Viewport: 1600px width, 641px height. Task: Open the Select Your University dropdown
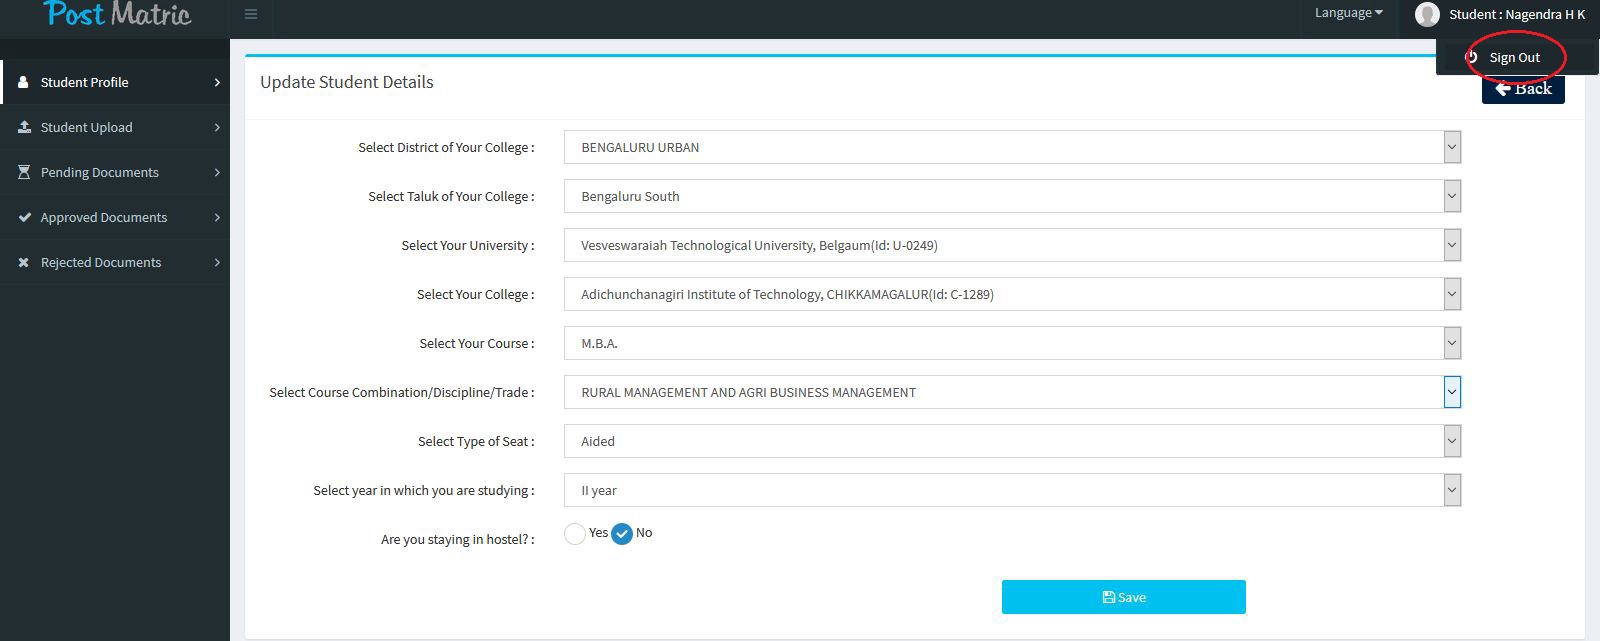(x=1012, y=245)
